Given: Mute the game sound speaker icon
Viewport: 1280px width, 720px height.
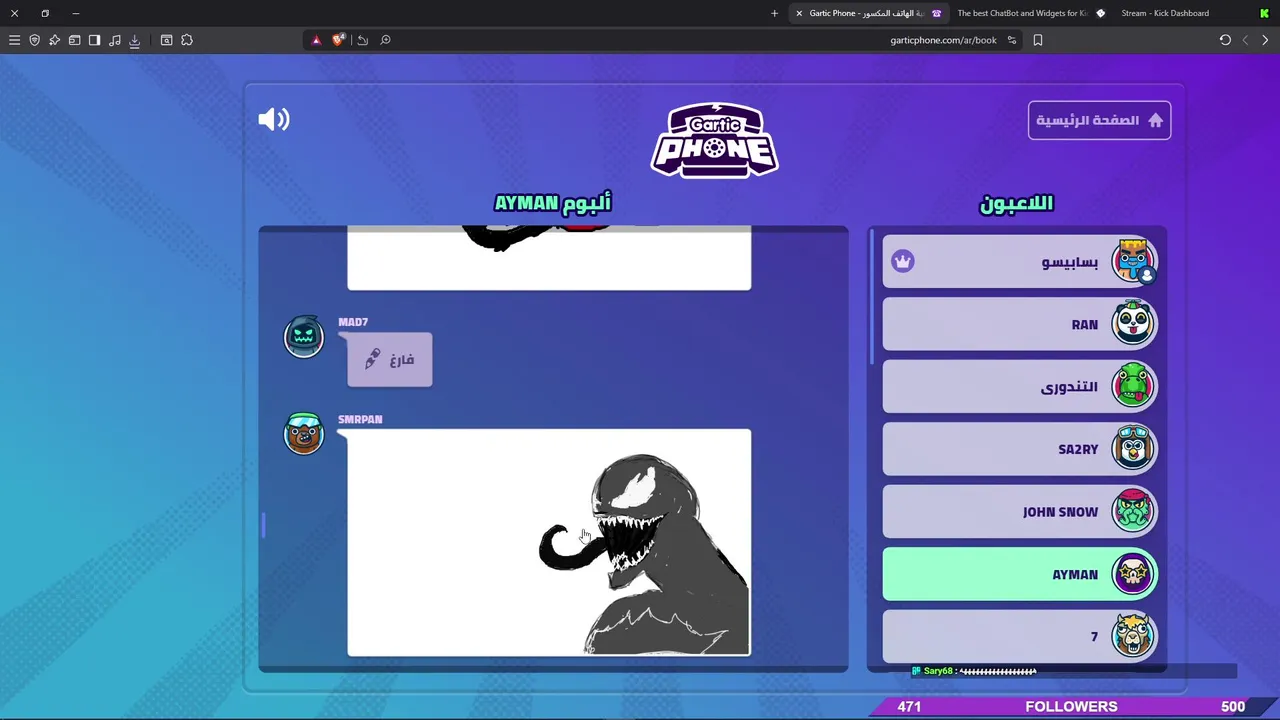Looking at the screenshot, I should 273,120.
